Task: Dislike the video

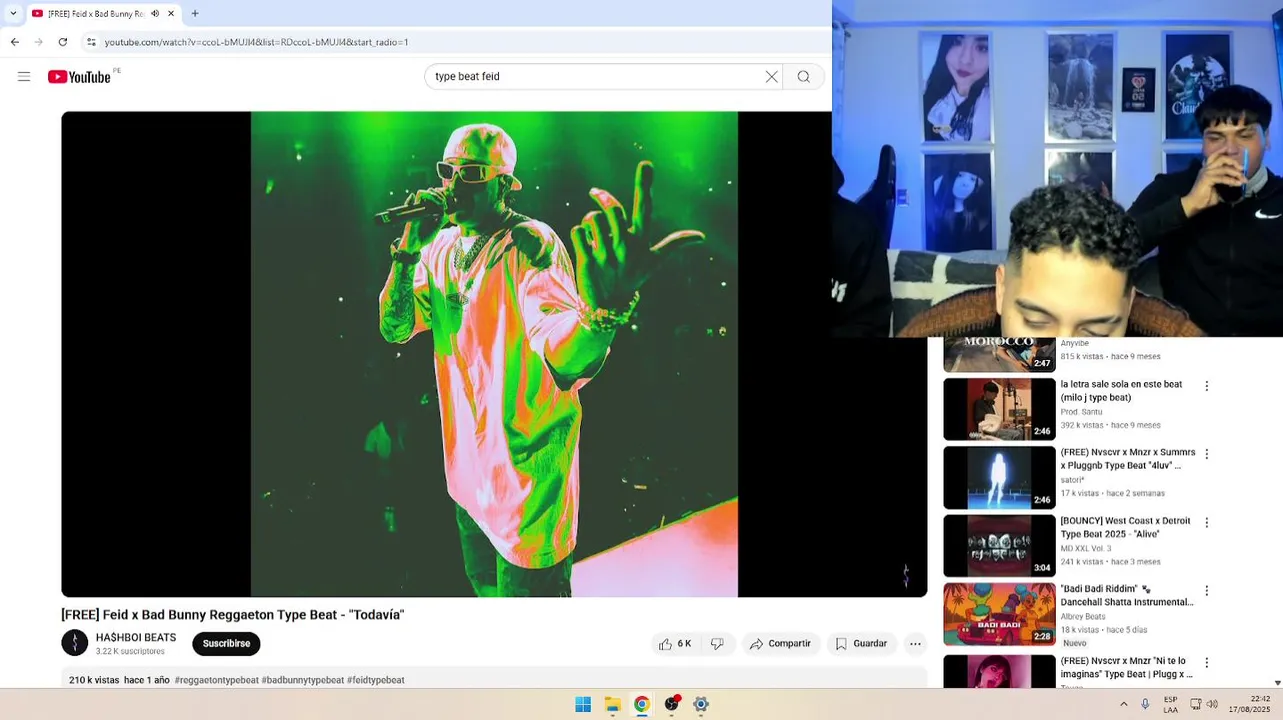Action: pos(717,644)
